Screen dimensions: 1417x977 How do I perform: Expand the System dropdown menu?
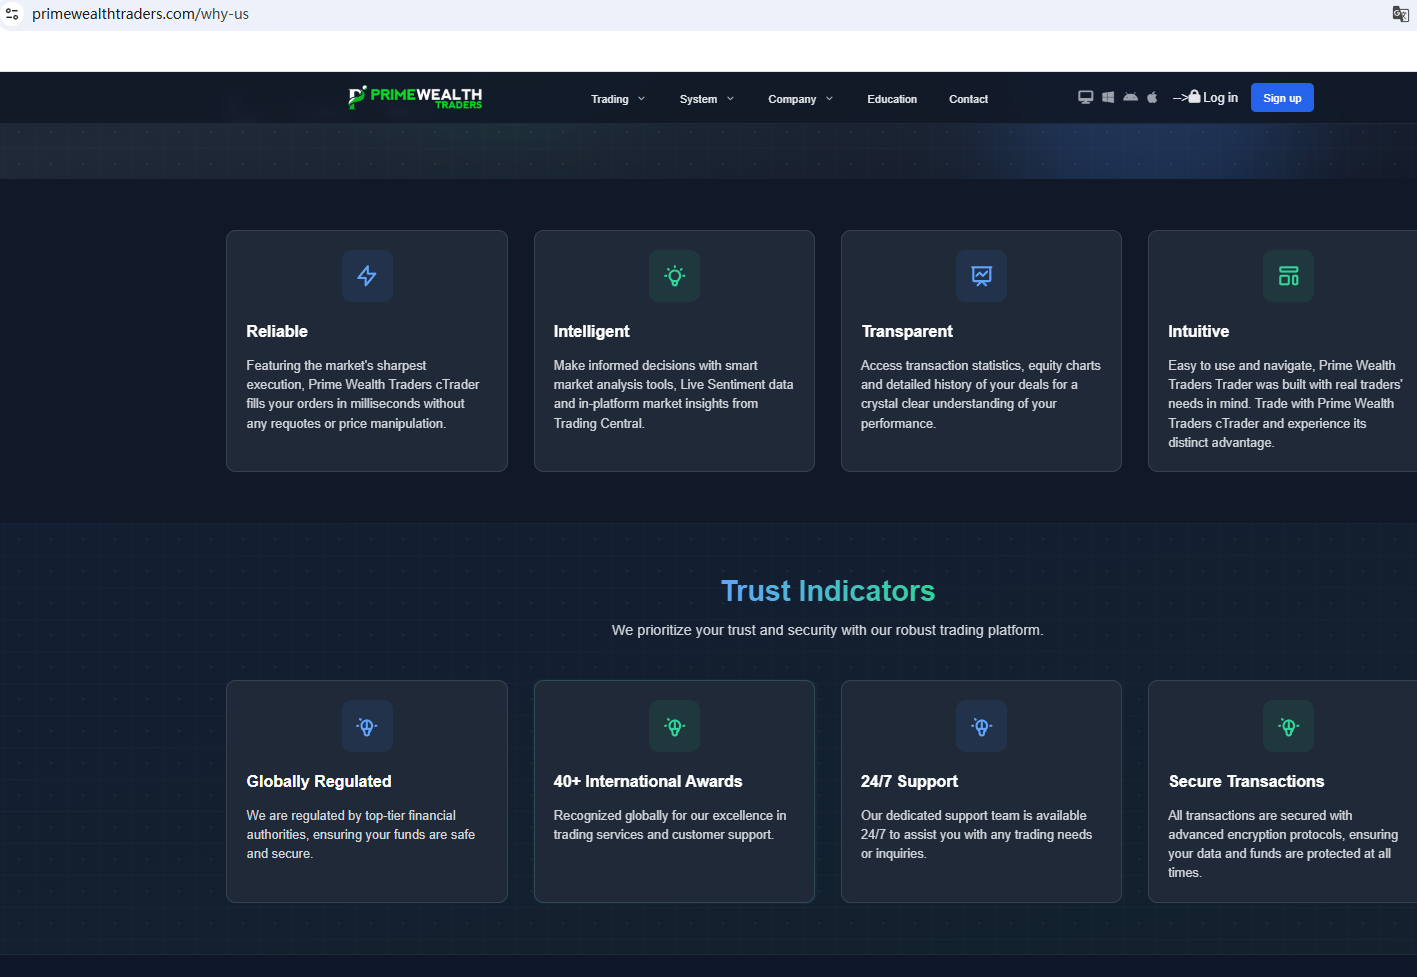point(706,99)
